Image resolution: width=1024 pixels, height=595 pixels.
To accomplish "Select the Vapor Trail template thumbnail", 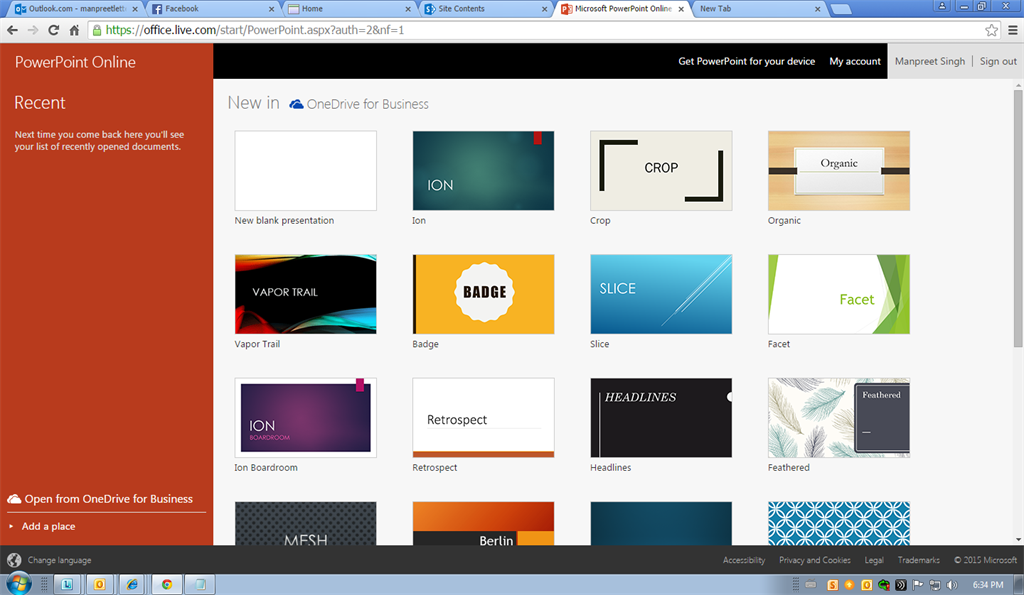I will tap(306, 294).
